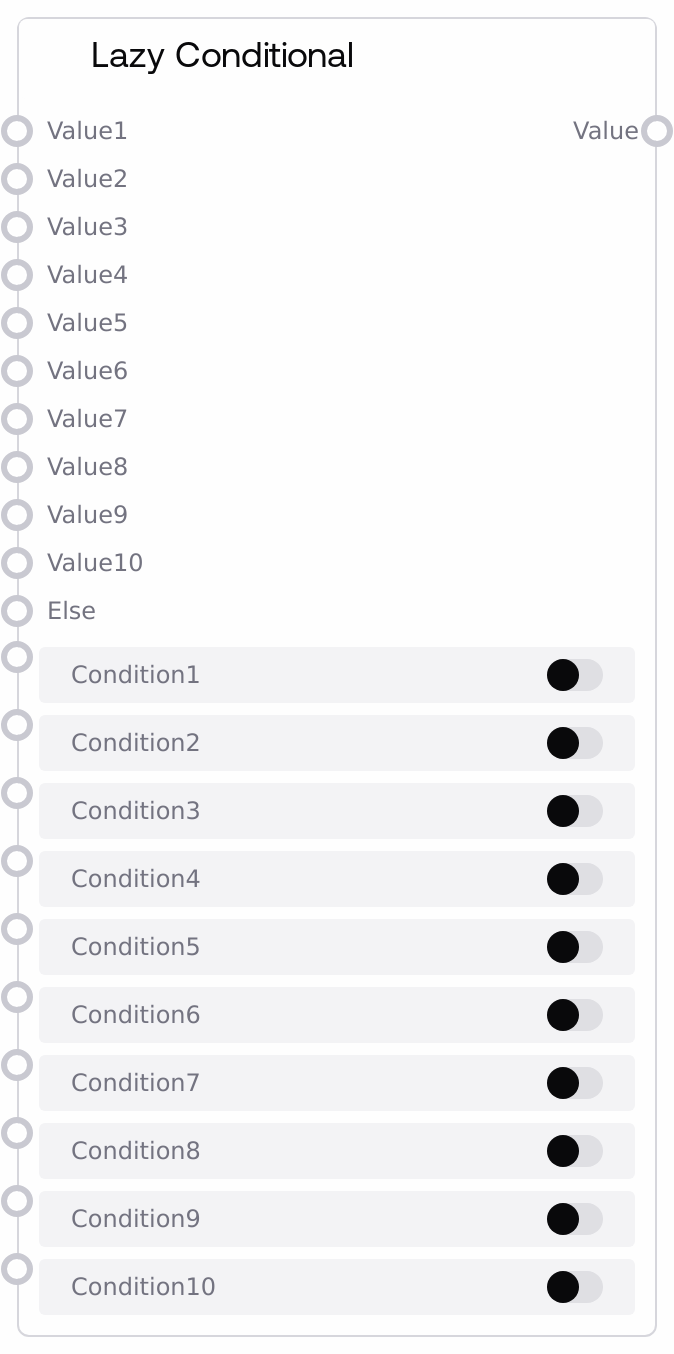Enable the Condition2 toggle

pyautogui.click(x=574, y=743)
